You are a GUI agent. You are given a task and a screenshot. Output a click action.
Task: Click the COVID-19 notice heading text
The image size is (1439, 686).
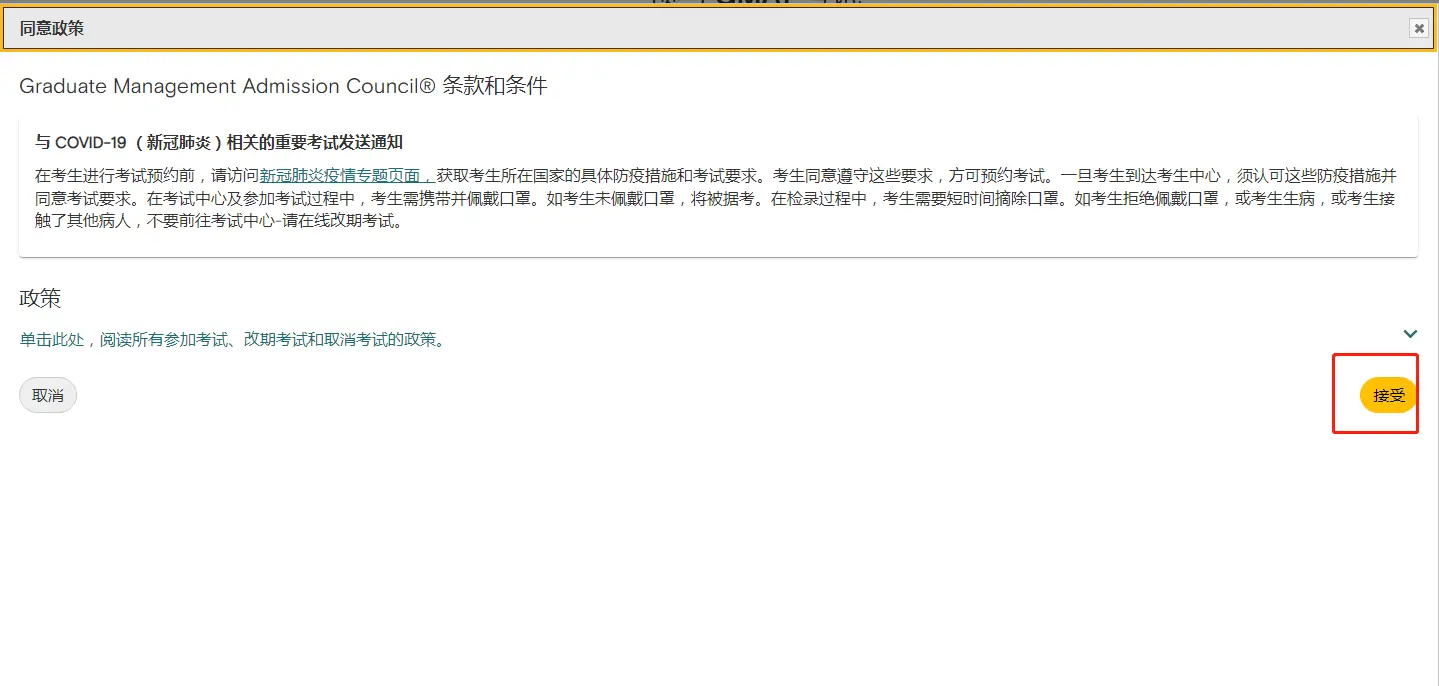219,142
